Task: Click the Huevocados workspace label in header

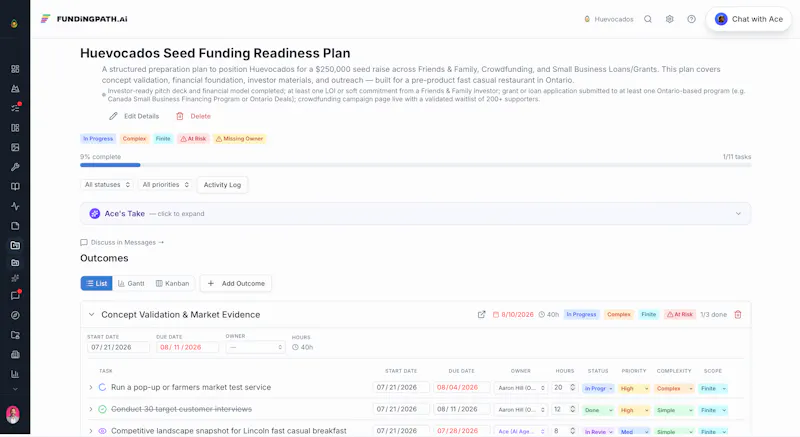Action: click(x=609, y=19)
